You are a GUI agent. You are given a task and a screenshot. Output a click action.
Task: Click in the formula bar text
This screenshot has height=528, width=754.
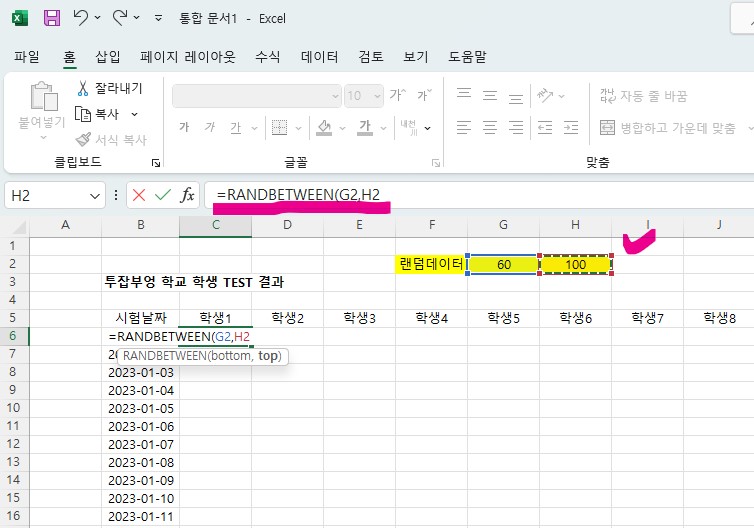tap(298, 195)
